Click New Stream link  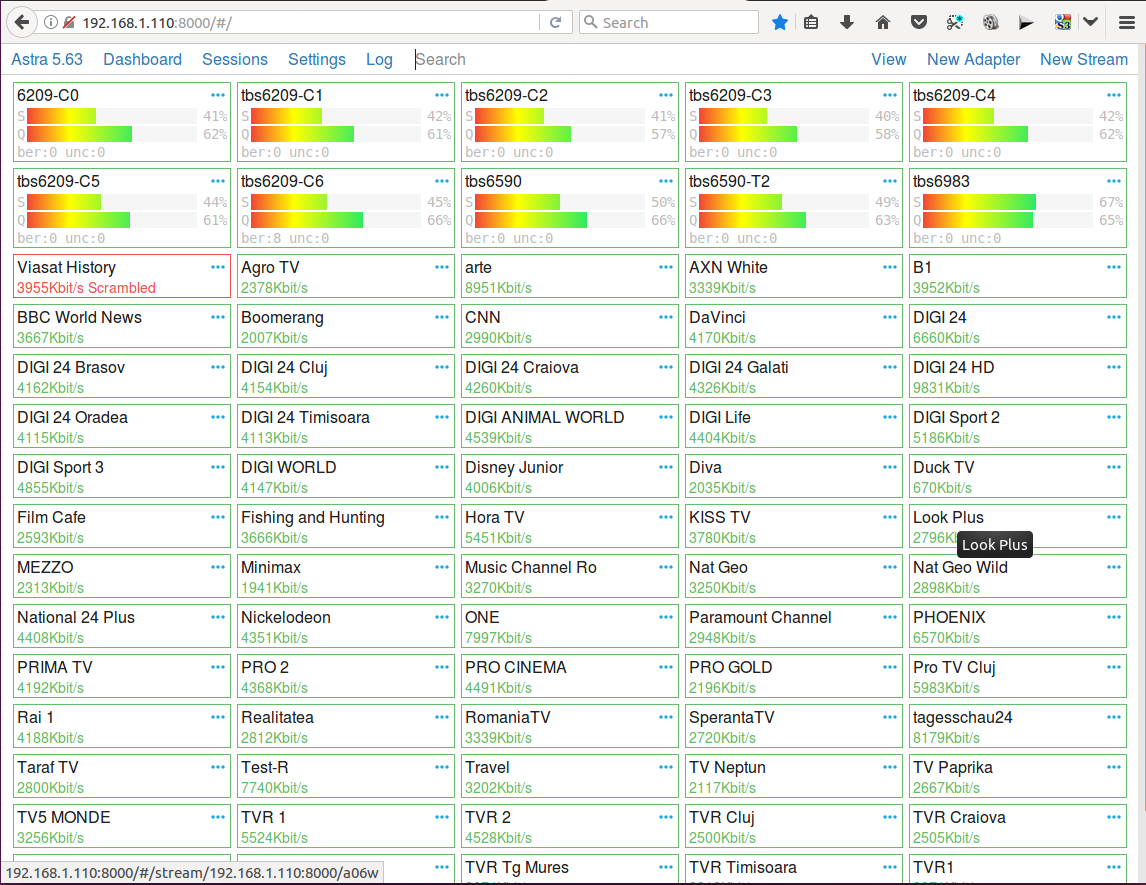[1084, 59]
